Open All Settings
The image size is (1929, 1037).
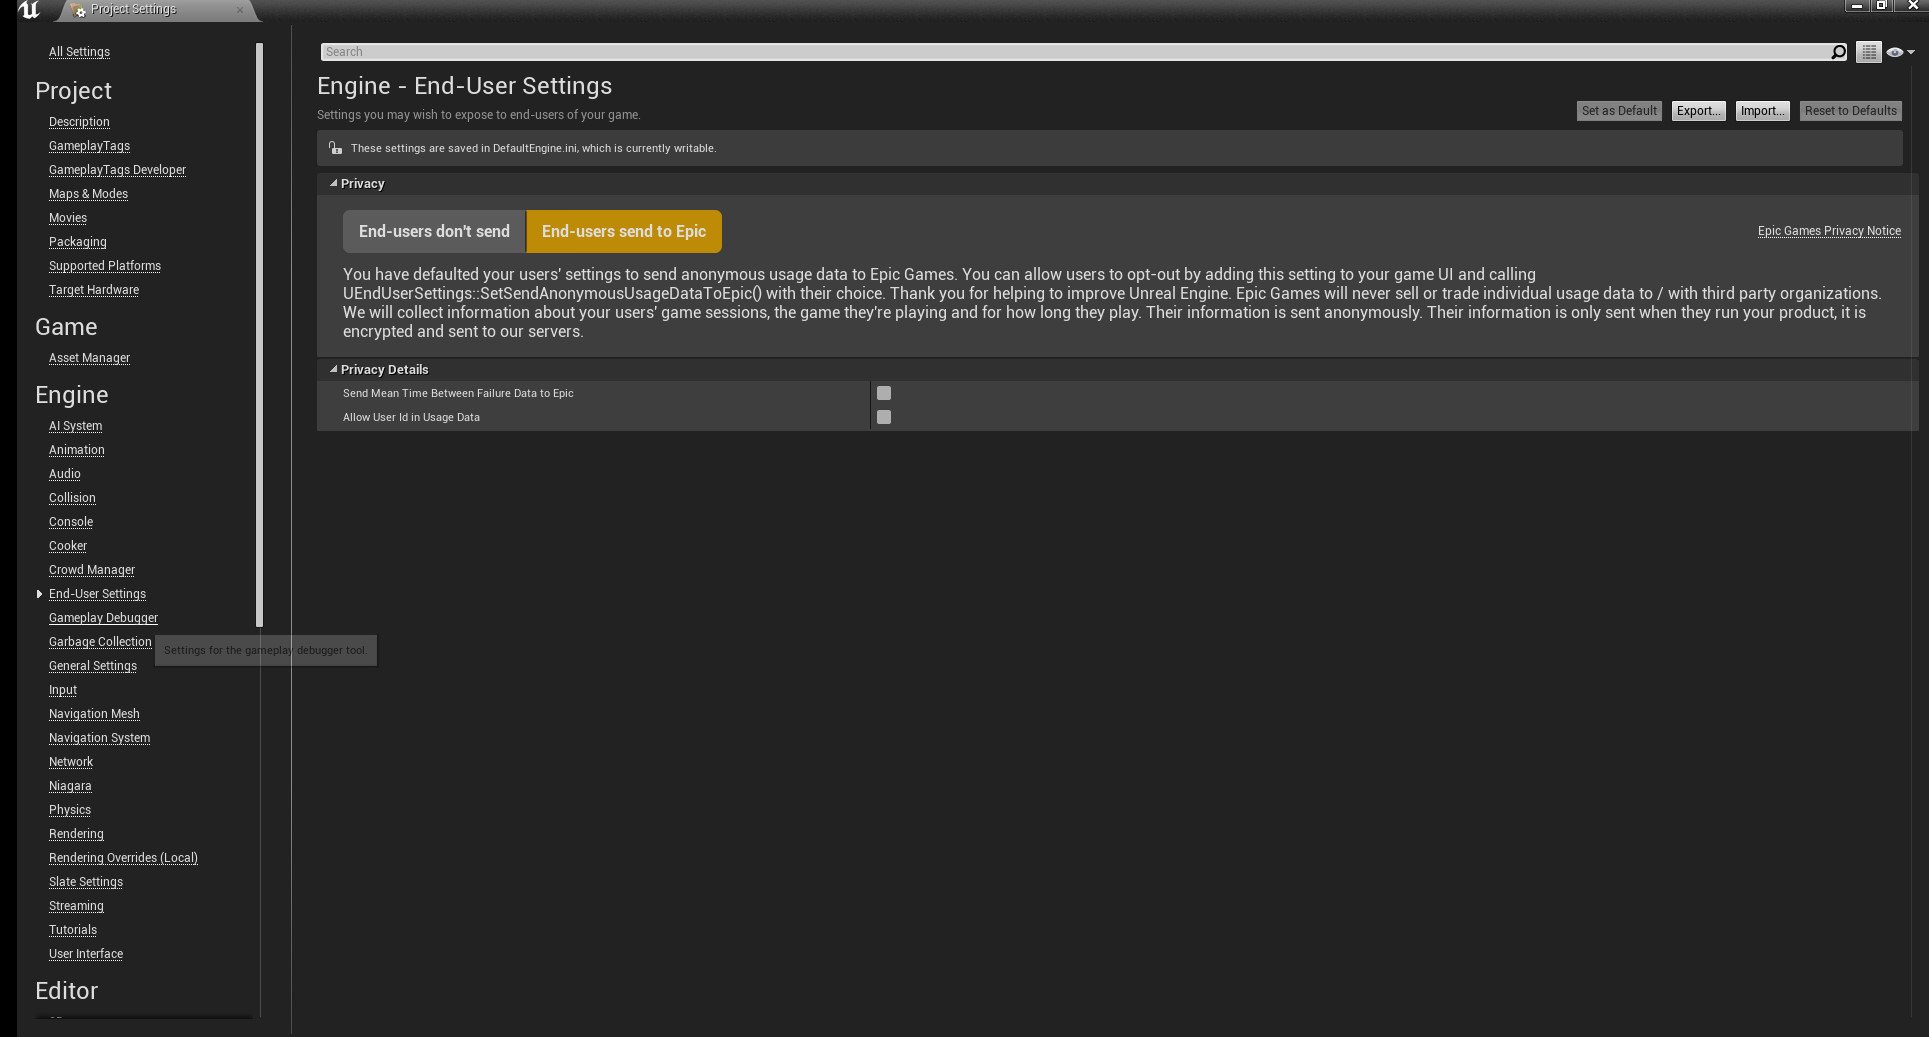[x=79, y=52]
